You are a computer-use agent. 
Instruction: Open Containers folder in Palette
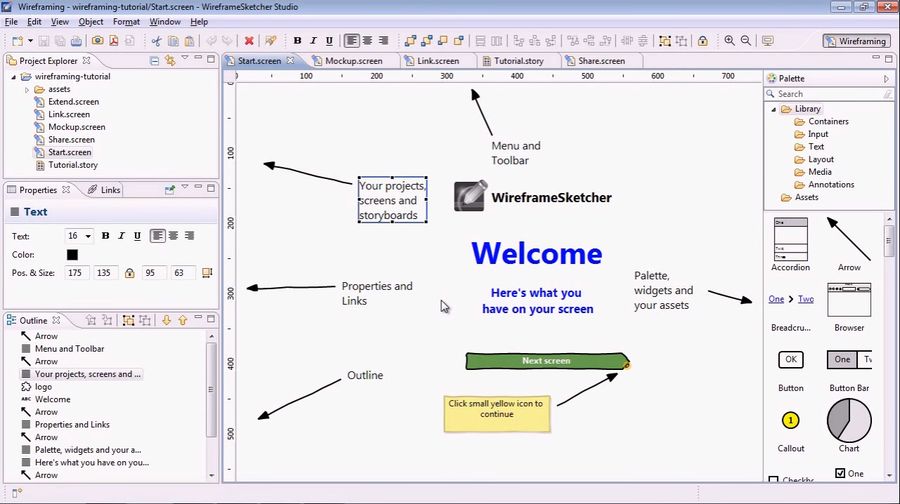(x=828, y=122)
